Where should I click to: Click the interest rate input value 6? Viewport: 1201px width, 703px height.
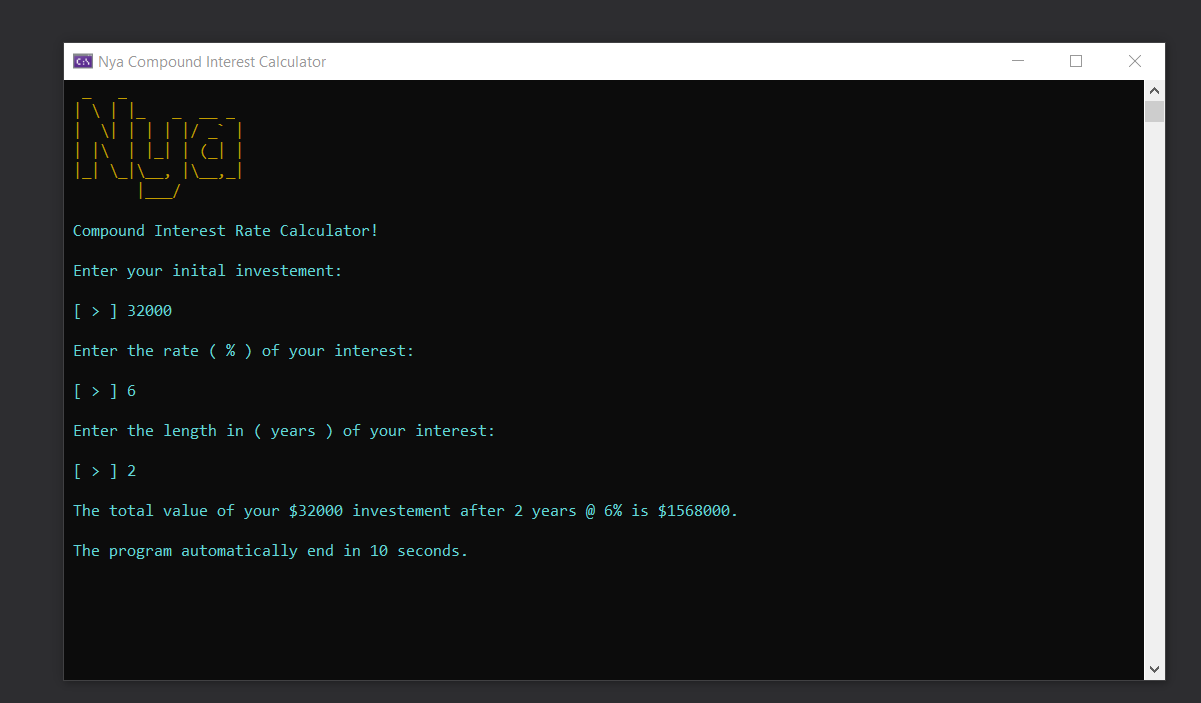click(131, 390)
